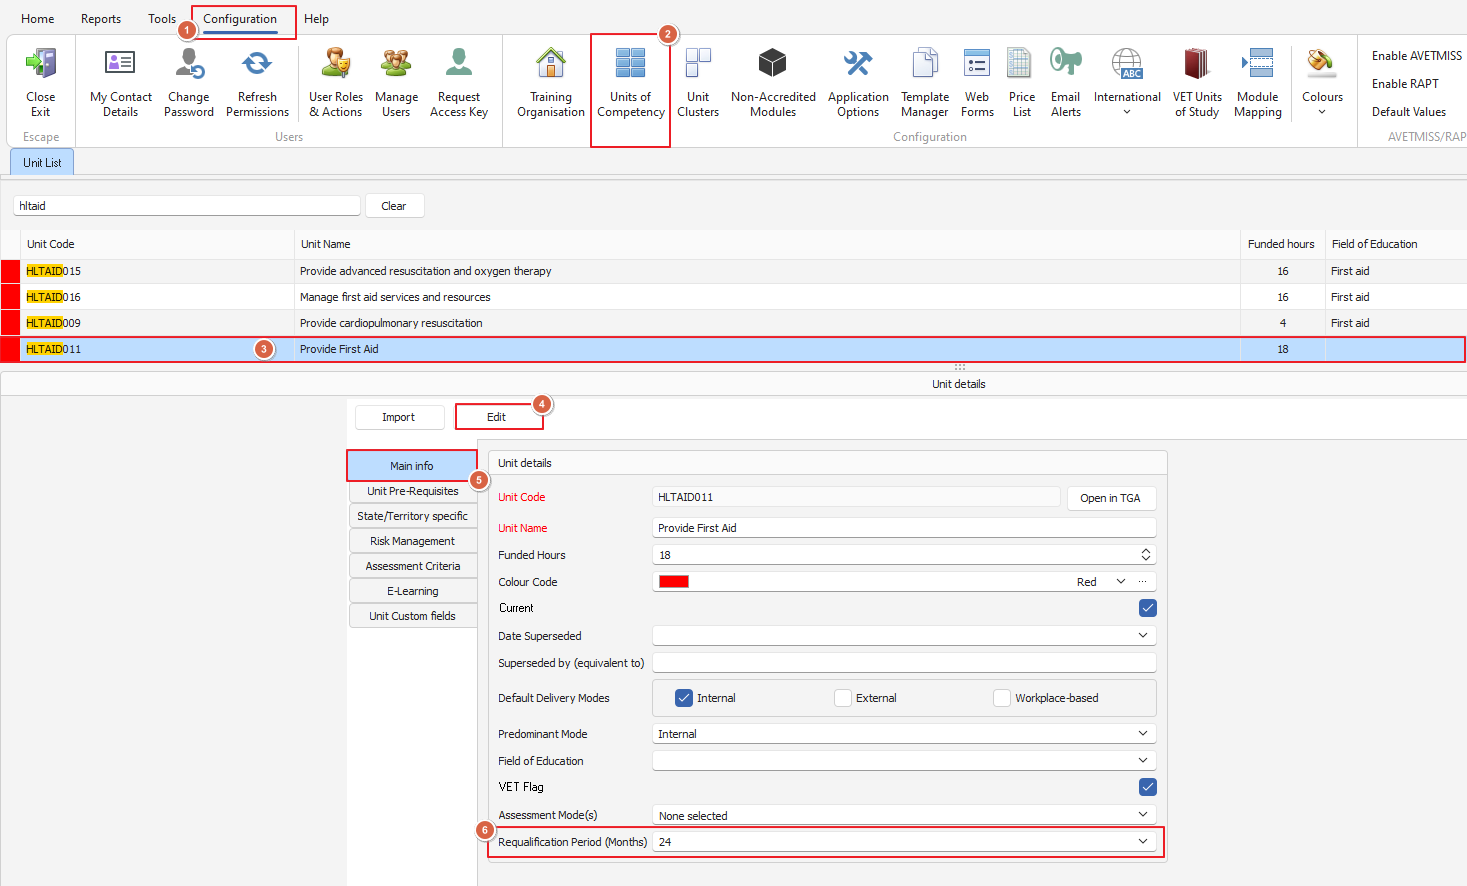
Task: Expand the Requalification Period dropdown
Action: (x=1143, y=842)
